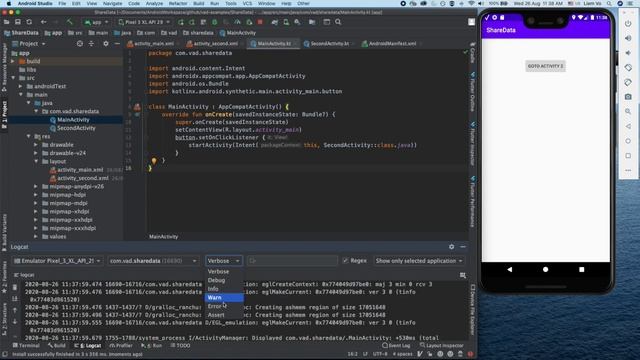Click the Back navigation arrow in toolbar
640x360 pixels.
[x=44, y=22]
